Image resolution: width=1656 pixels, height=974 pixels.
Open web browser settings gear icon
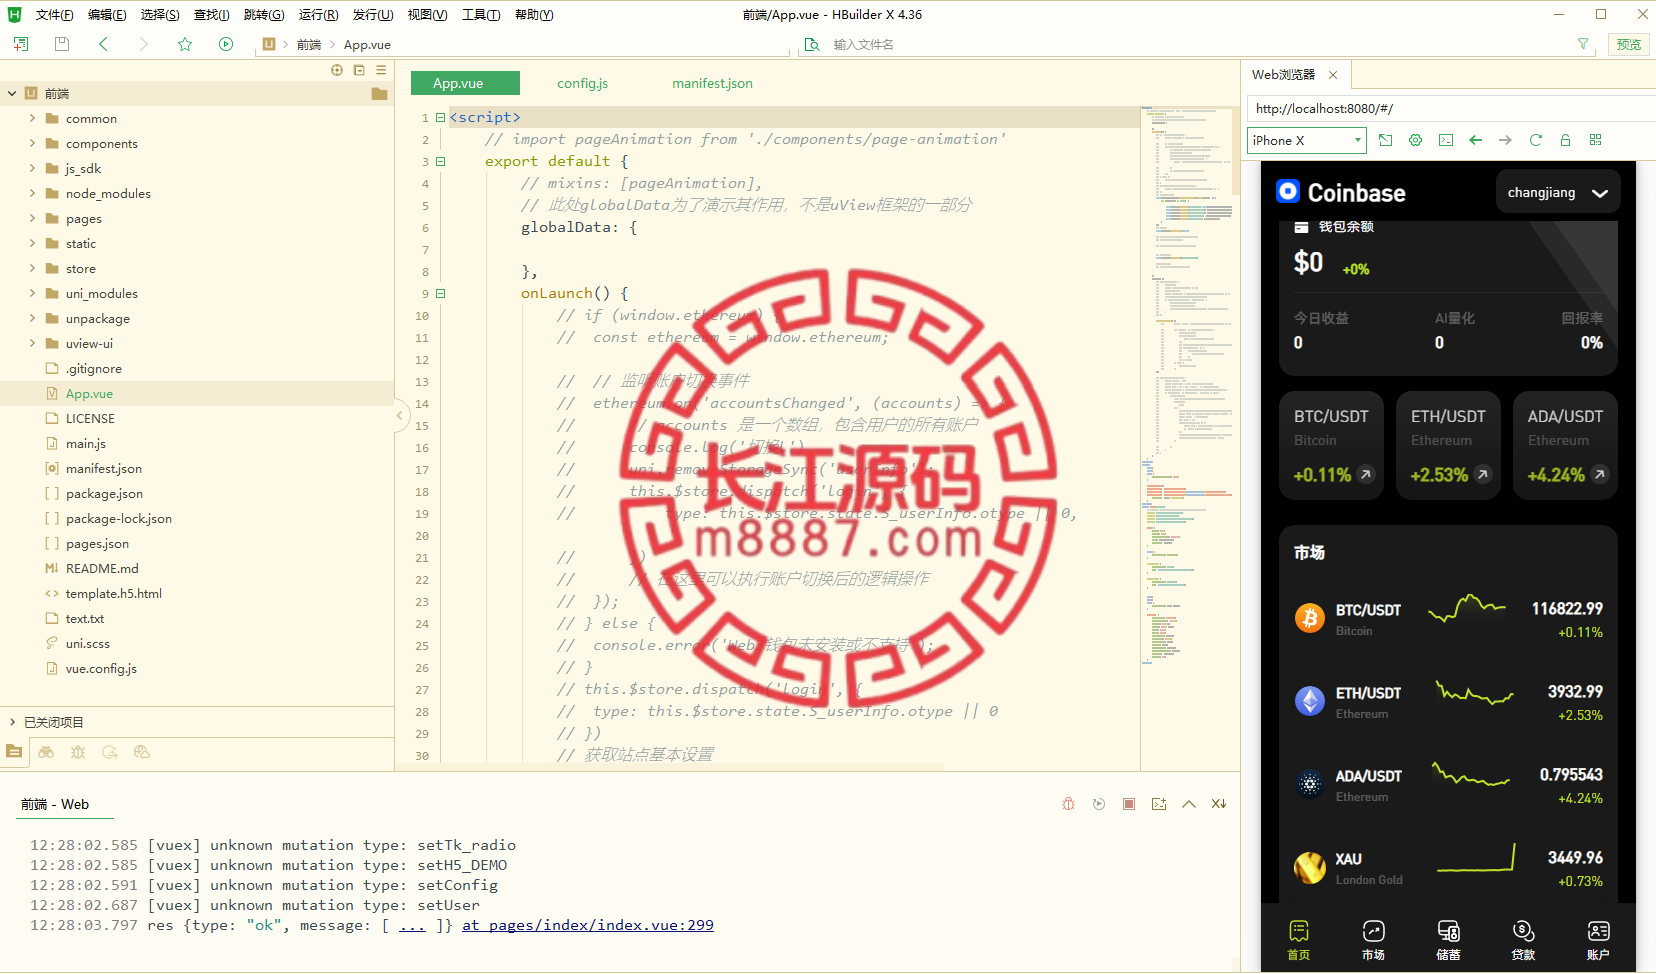[1415, 140]
